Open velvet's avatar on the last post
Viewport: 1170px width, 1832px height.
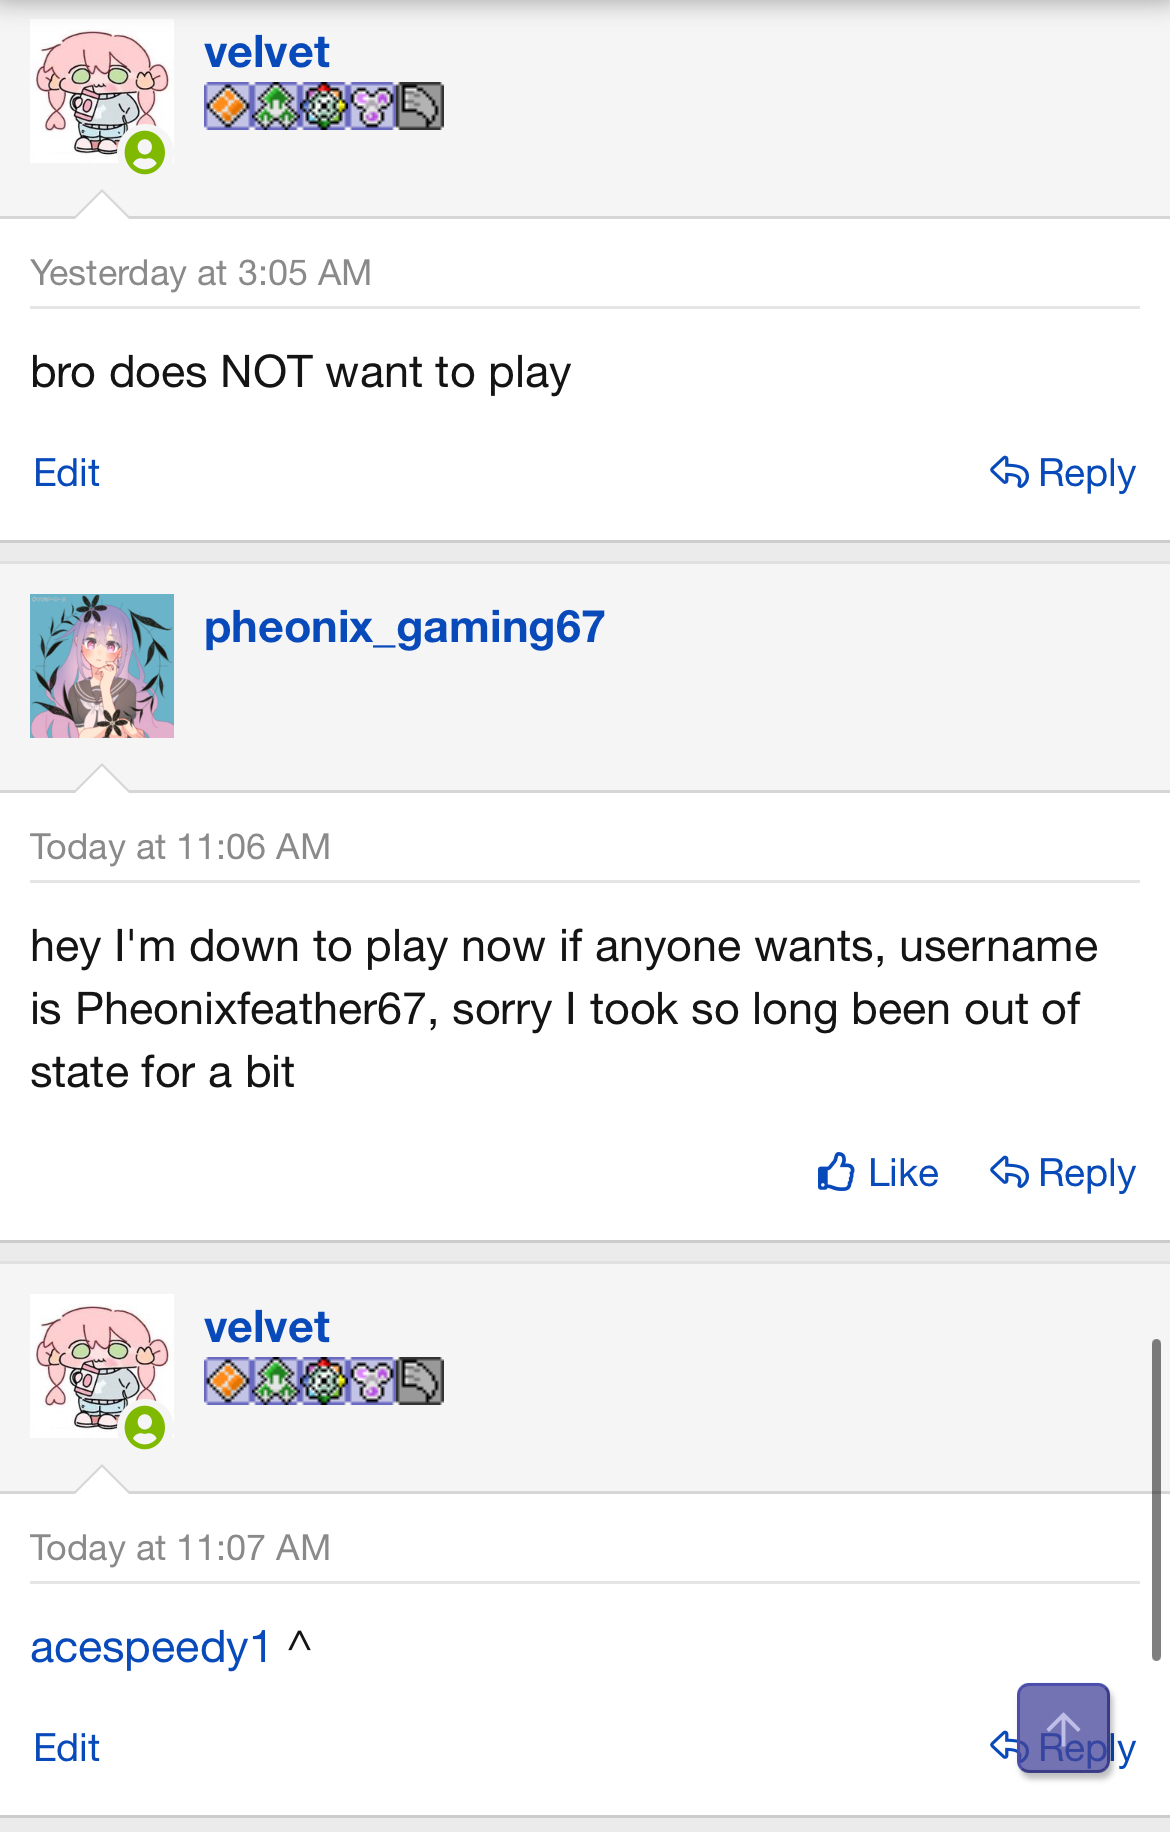(x=102, y=1366)
